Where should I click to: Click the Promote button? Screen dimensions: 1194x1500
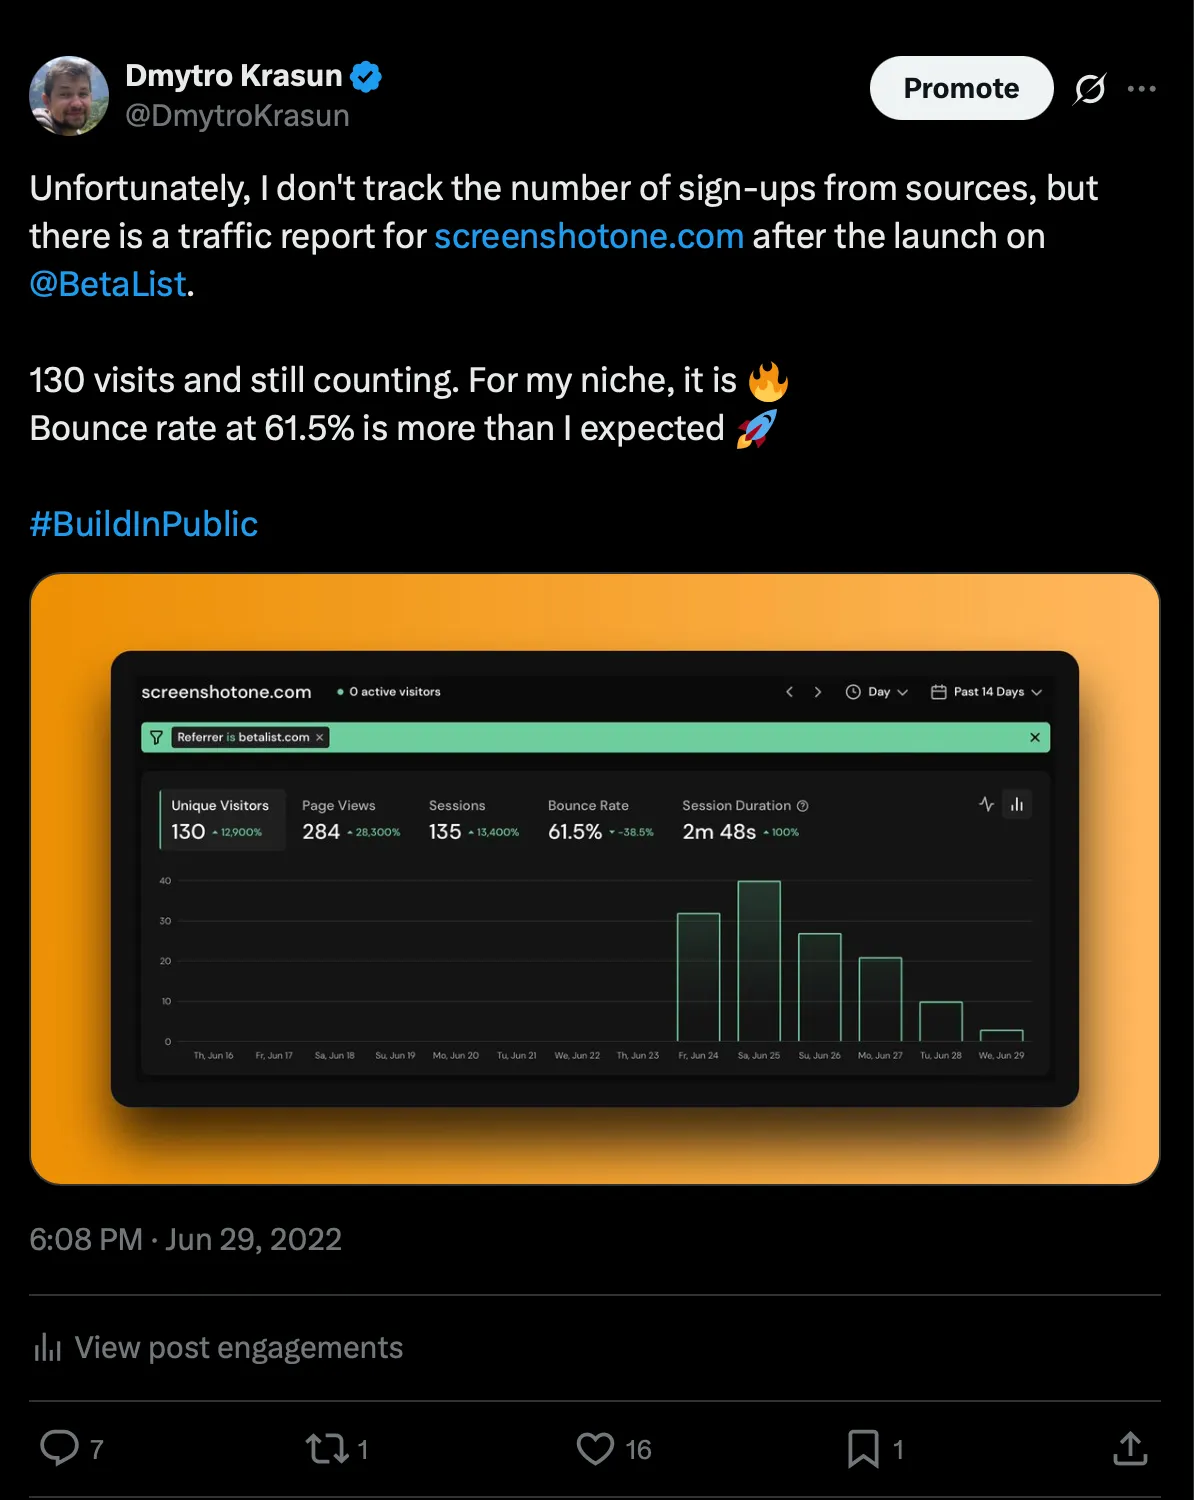click(x=960, y=88)
